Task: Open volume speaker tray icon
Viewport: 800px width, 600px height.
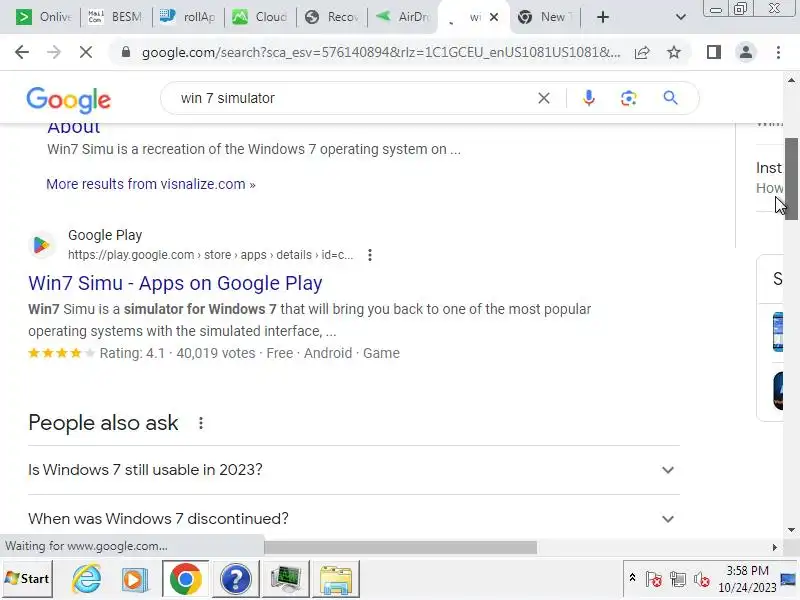Action: pos(702,579)
